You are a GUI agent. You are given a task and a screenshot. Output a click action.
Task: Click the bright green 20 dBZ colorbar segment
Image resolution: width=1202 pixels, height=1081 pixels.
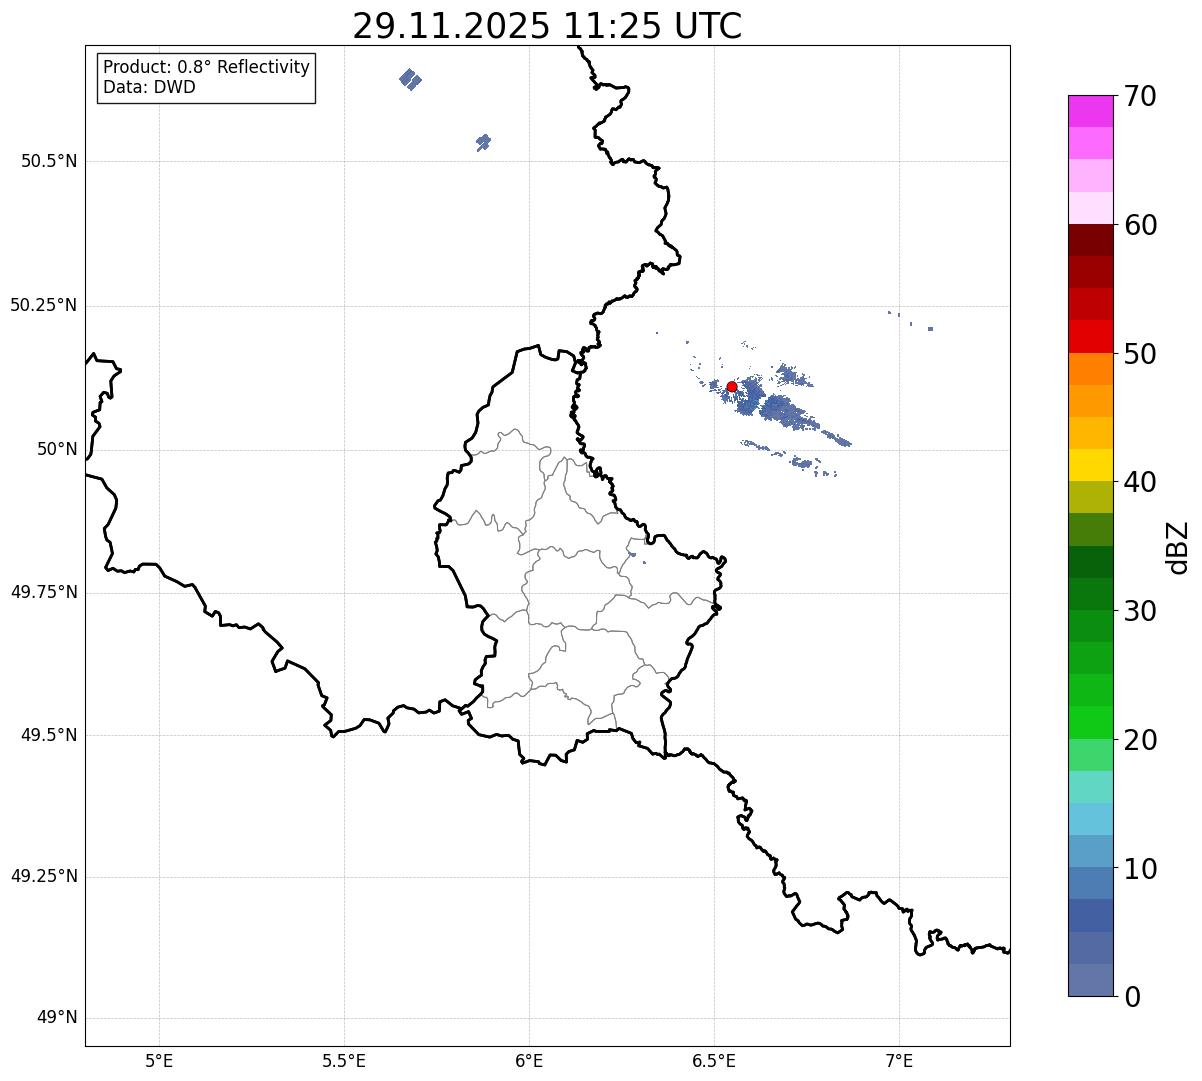click(x=1090, y=722)
